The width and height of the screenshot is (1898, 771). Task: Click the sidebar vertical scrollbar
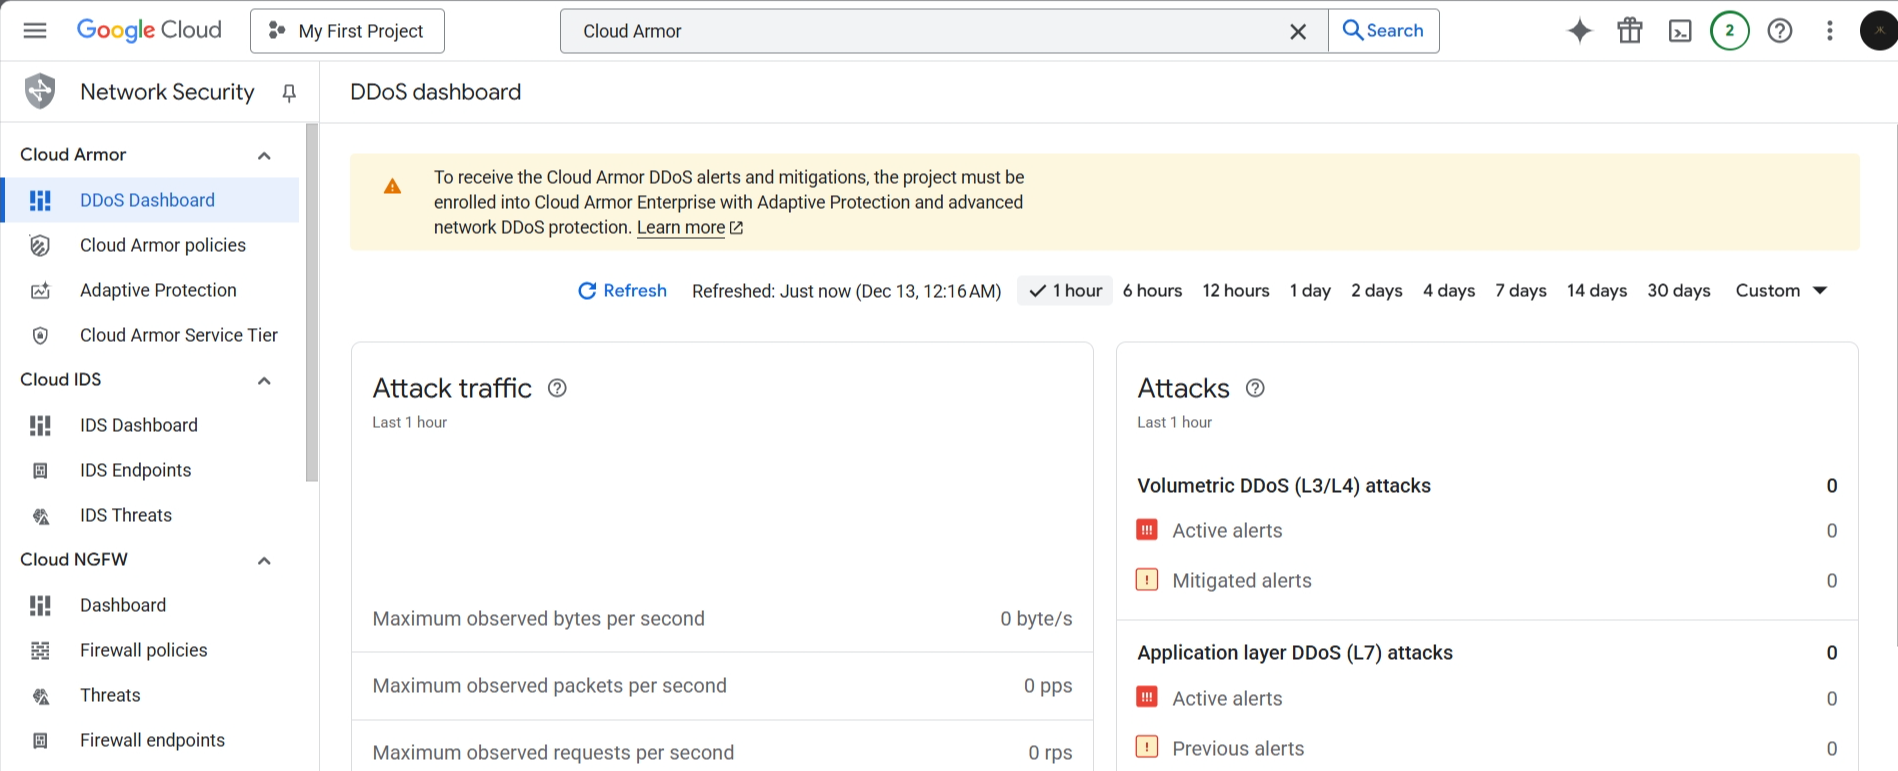click(312, 302)
